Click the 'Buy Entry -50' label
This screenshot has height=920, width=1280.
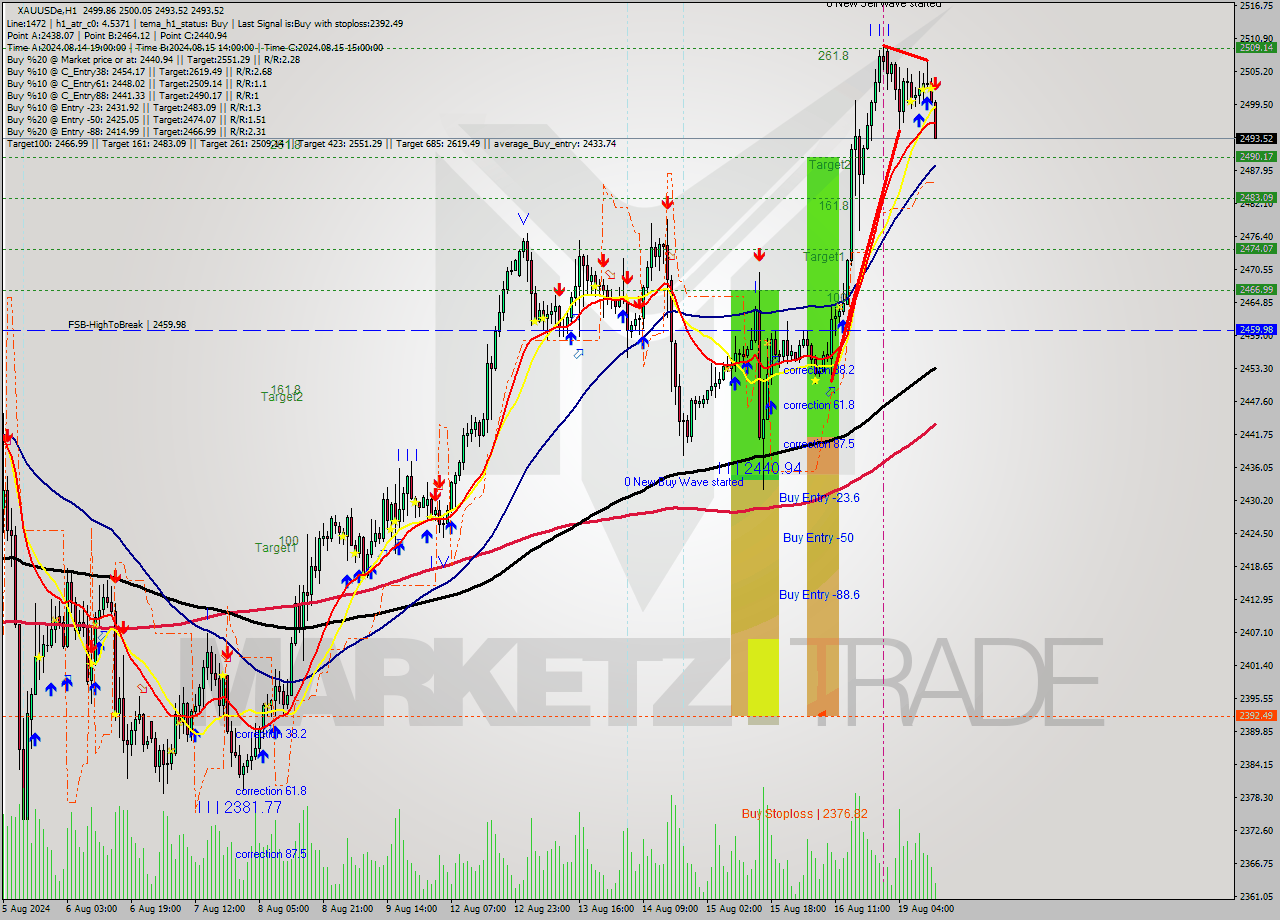click(x=818, y=538)
